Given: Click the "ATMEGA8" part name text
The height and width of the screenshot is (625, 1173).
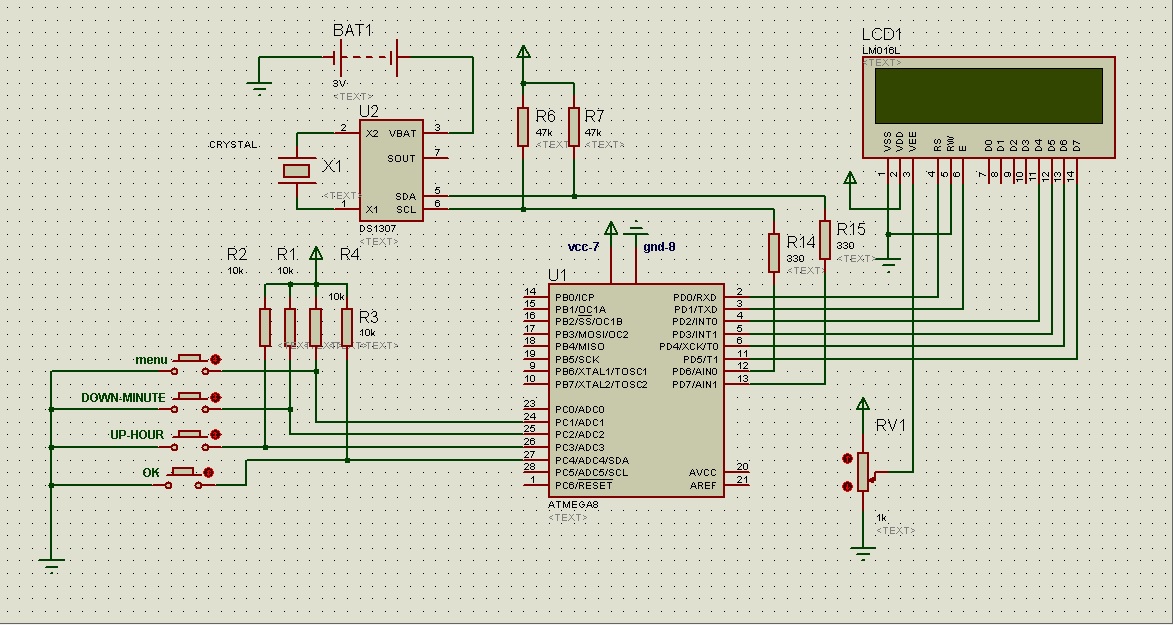Looking at the screenshot, I should pyautogui.click(x=573, y=504).
